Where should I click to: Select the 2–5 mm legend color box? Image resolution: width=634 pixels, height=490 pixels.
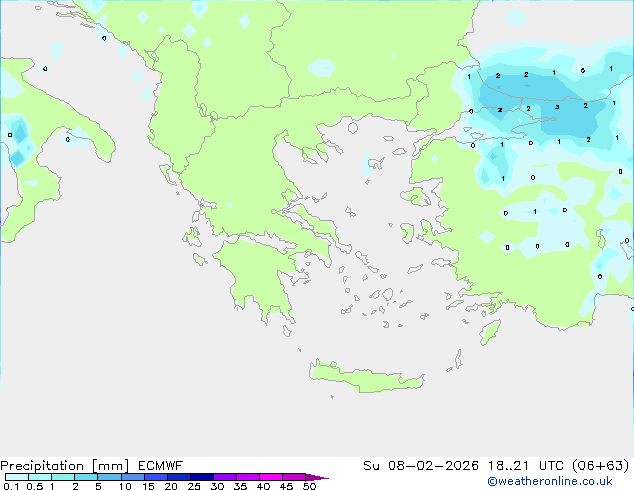(86, 477)
